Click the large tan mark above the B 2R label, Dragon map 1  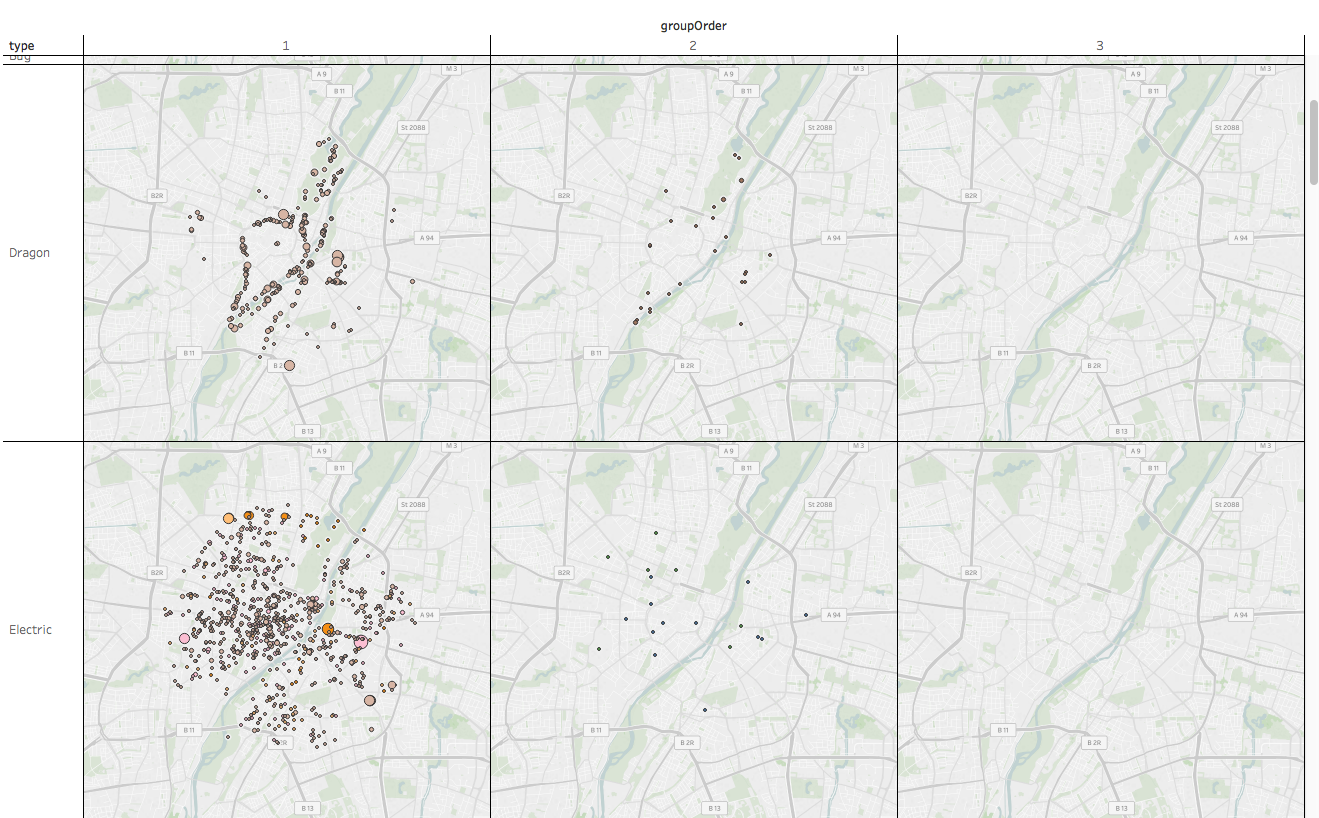click(x=289, y=366)
